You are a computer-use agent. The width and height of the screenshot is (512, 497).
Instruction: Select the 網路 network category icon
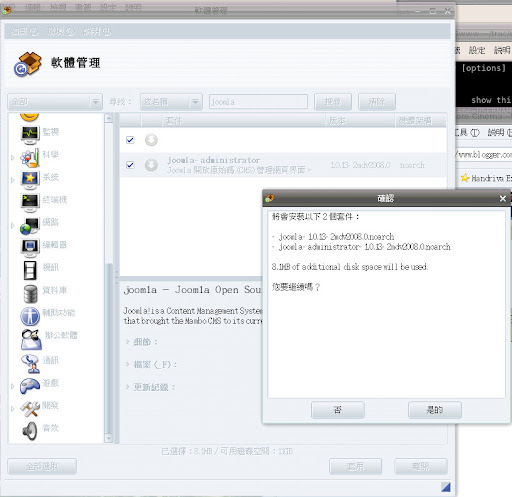coord(30,225)
